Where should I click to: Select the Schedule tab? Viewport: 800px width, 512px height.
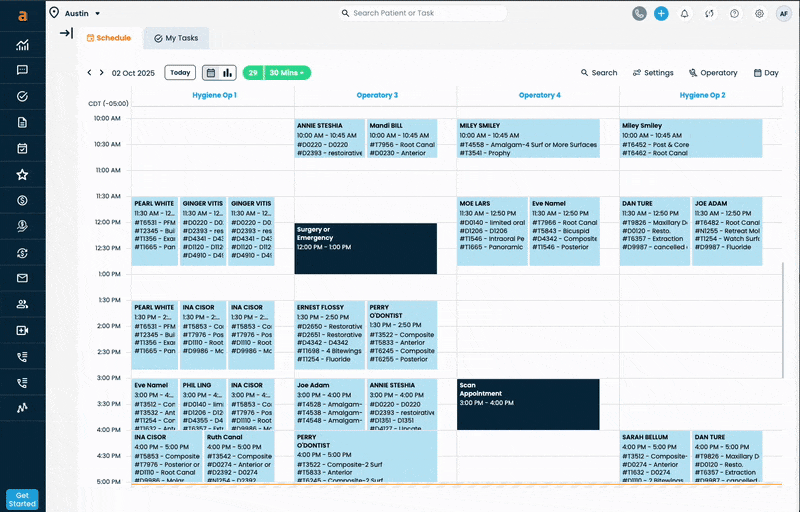109,37
